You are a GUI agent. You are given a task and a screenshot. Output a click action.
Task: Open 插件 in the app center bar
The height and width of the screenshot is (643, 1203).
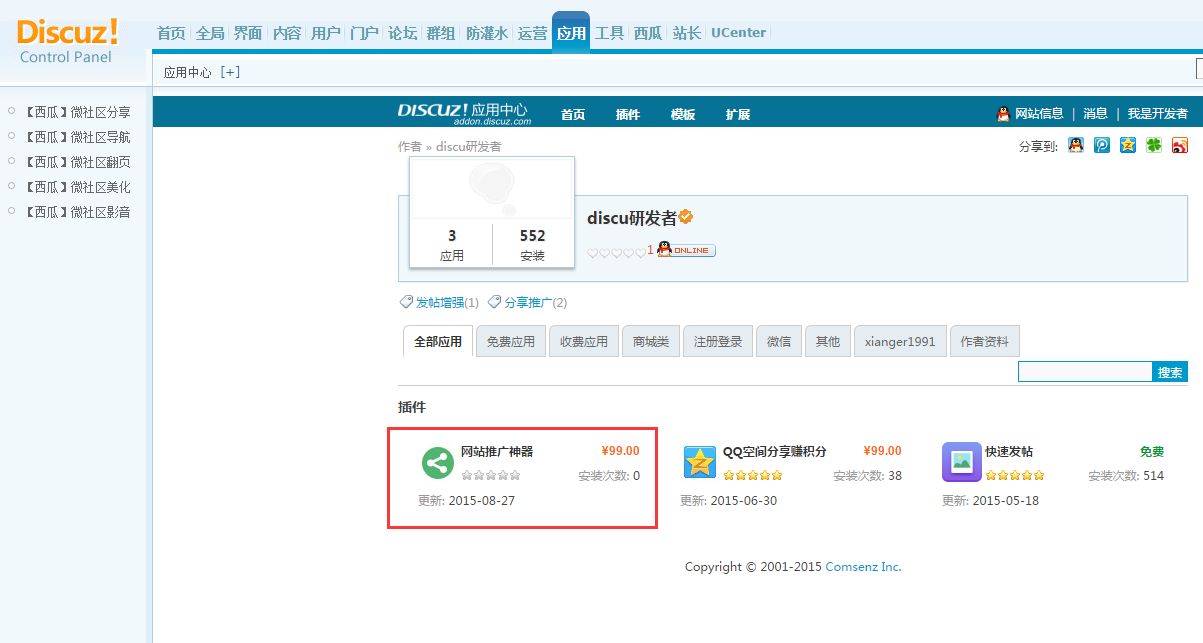(x=628, y=114)
